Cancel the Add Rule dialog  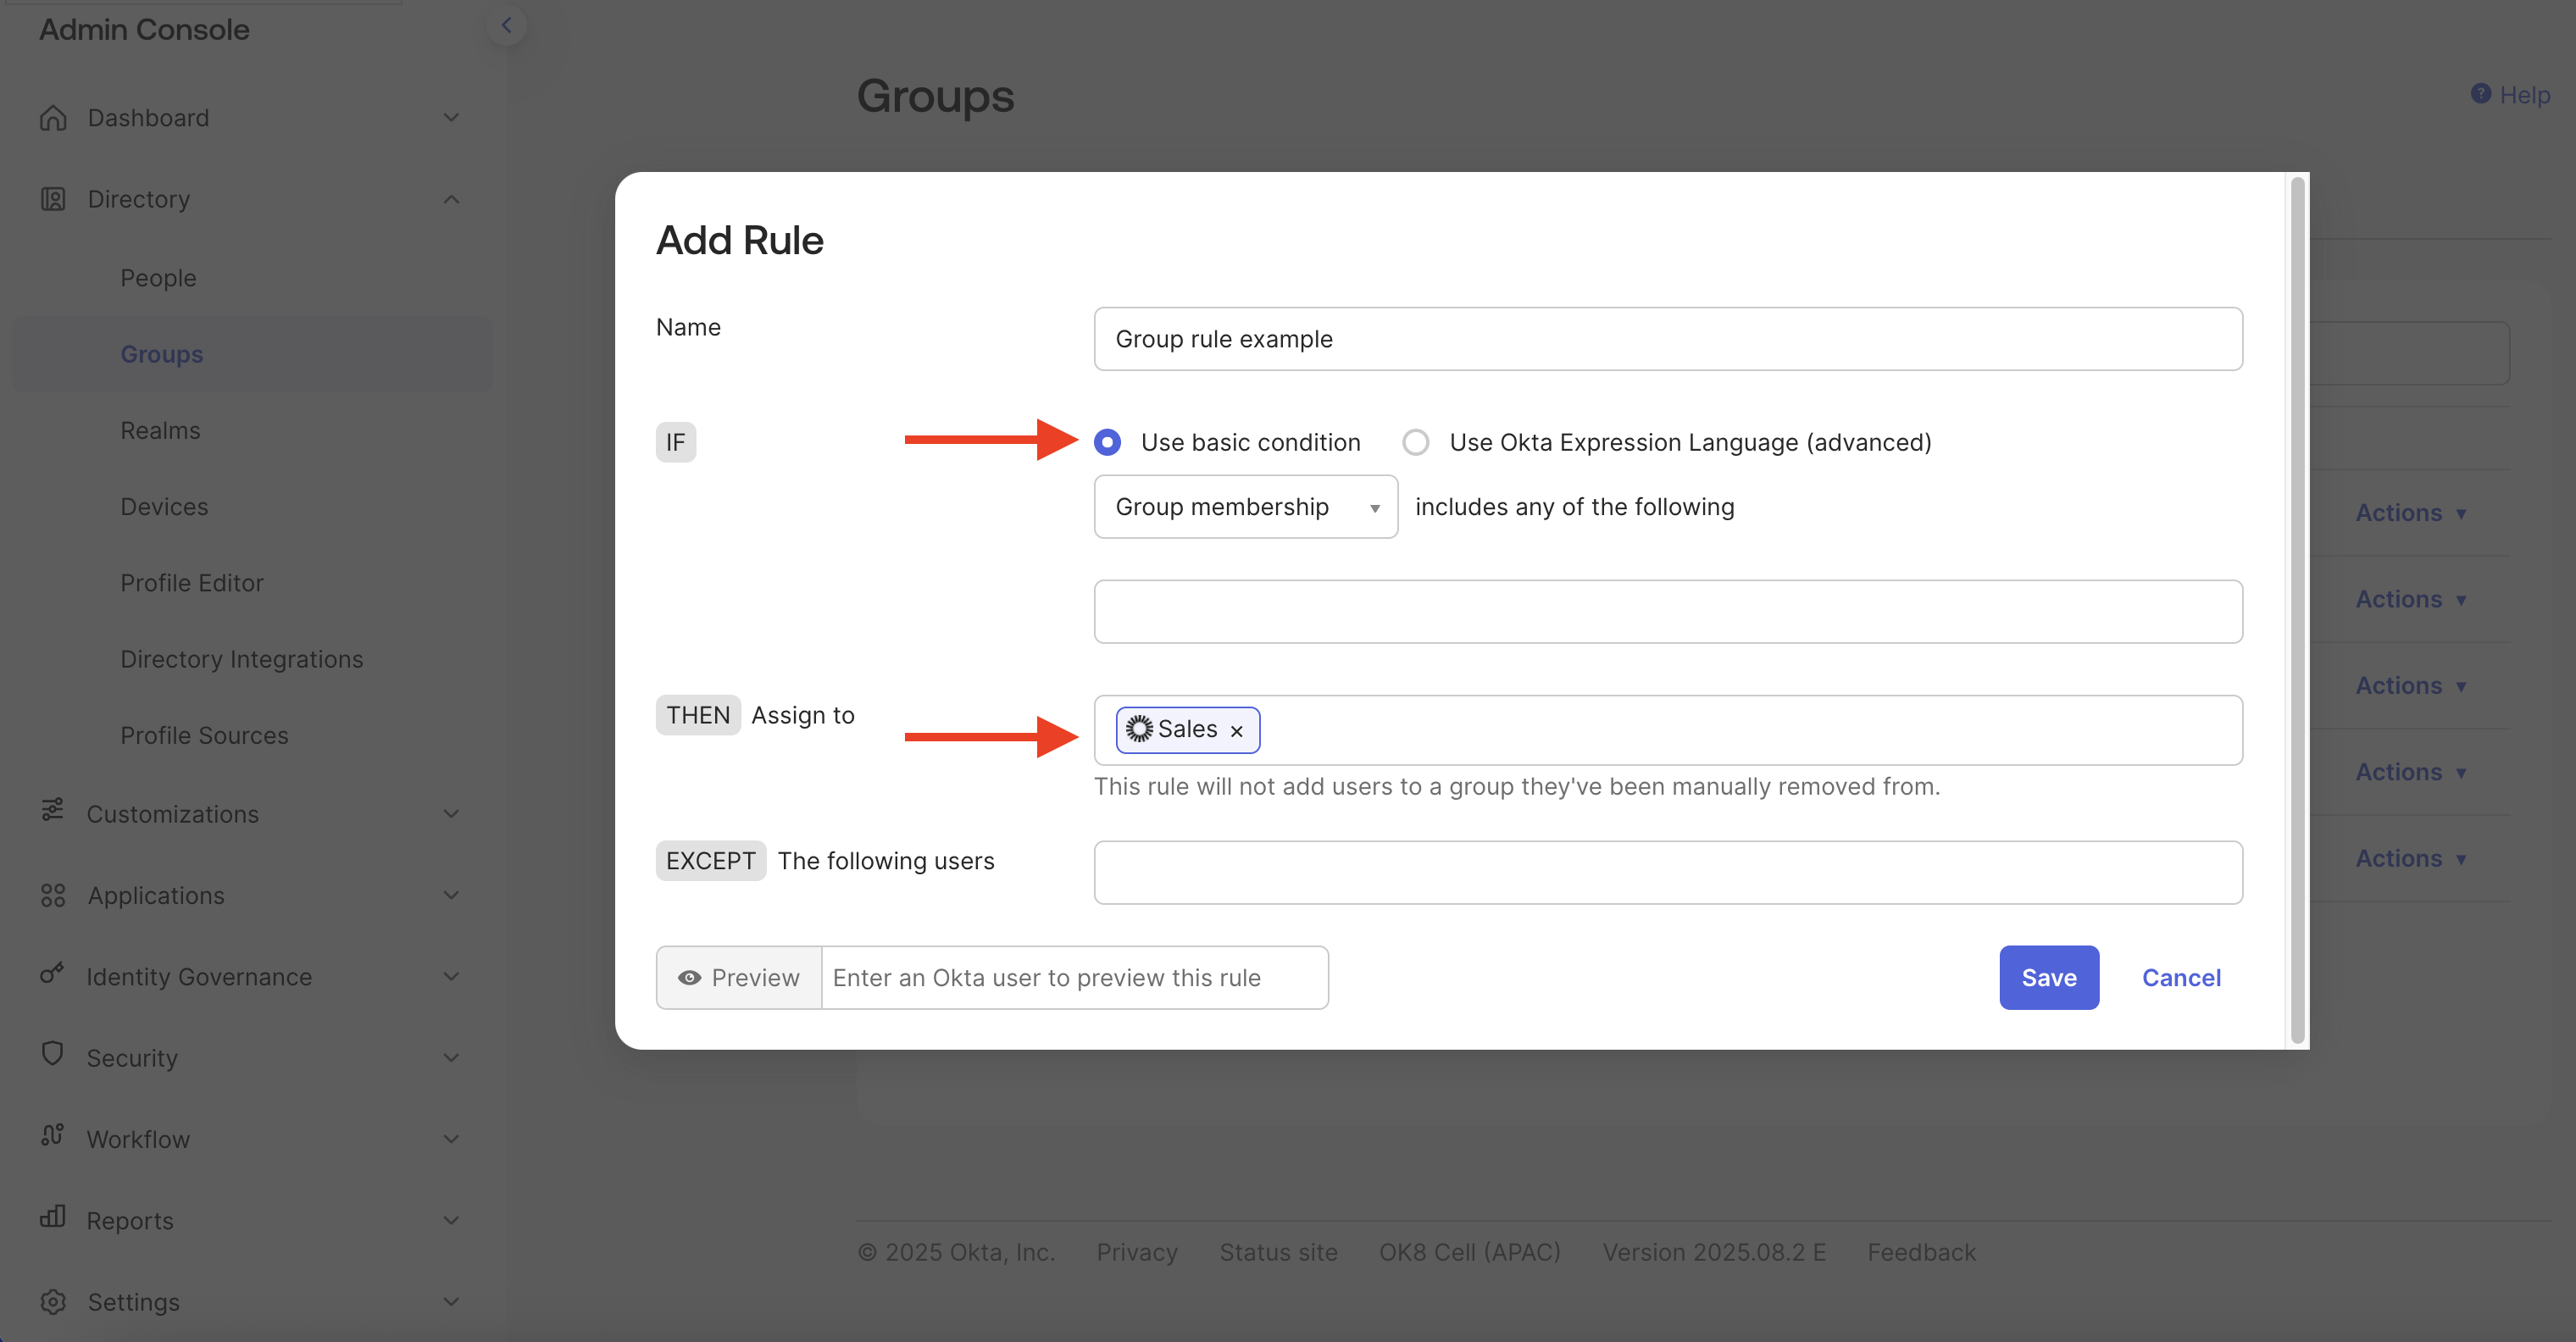click(2181, 977)
